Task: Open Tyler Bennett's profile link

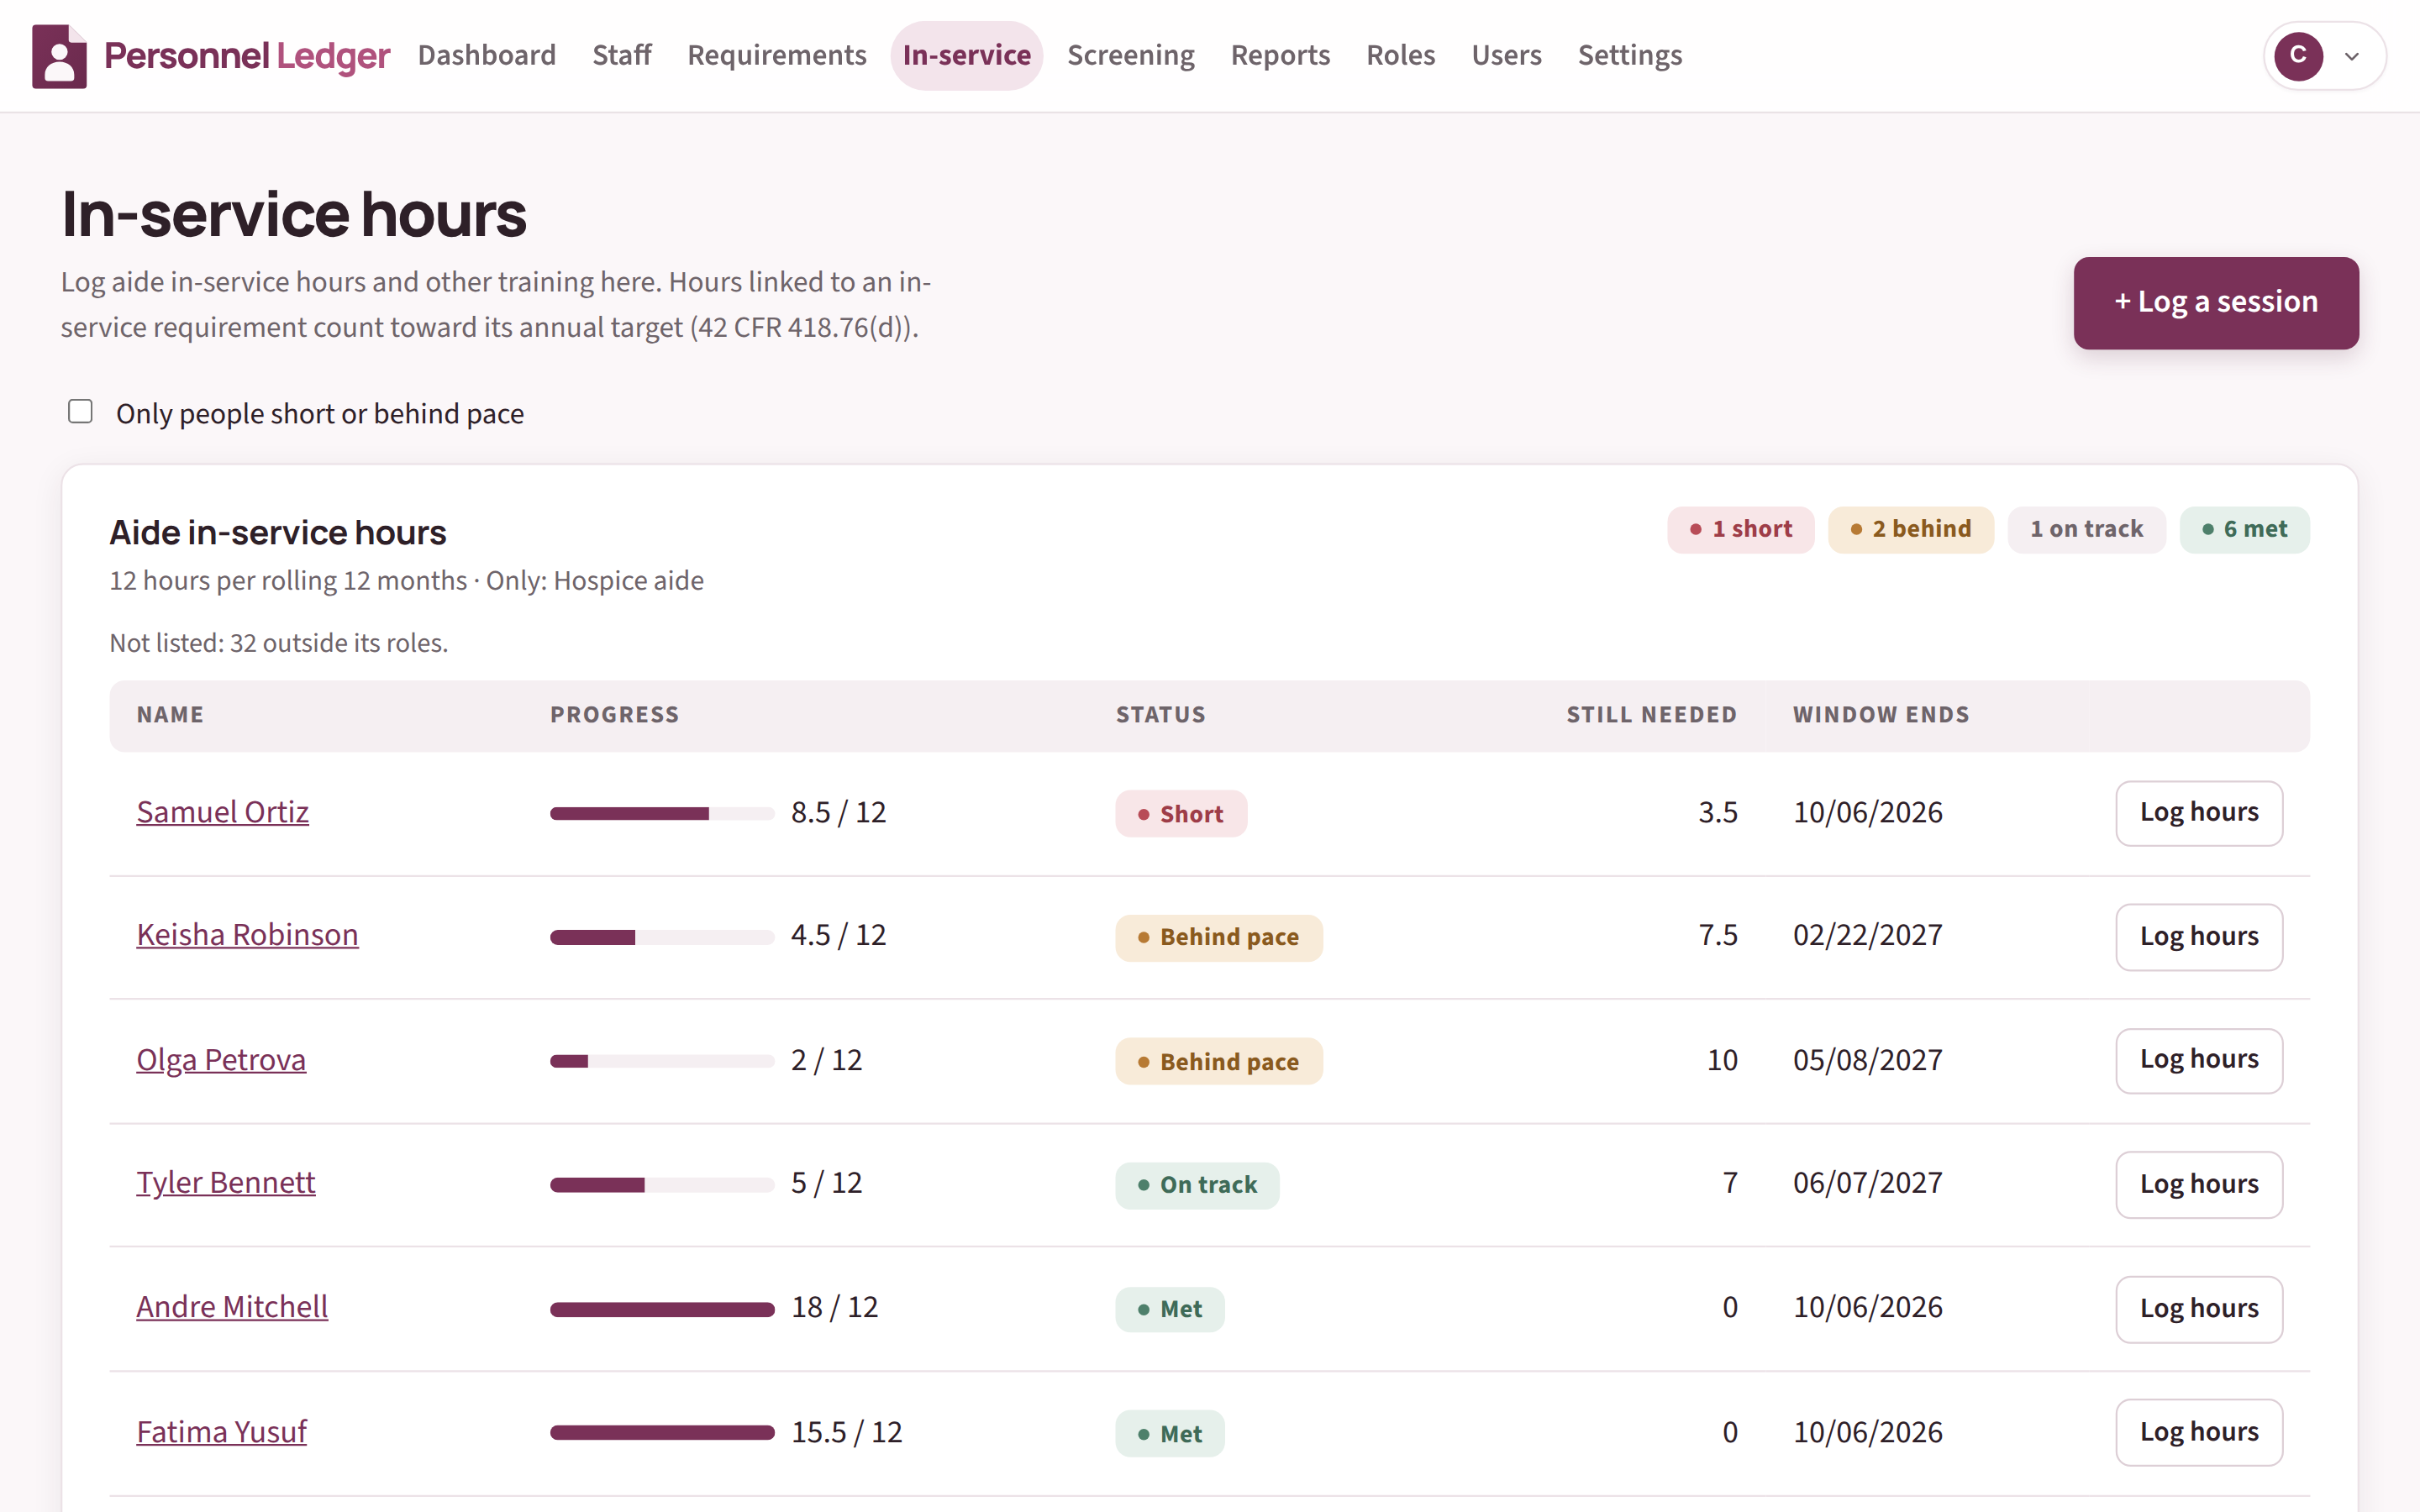Action: 226,1183
